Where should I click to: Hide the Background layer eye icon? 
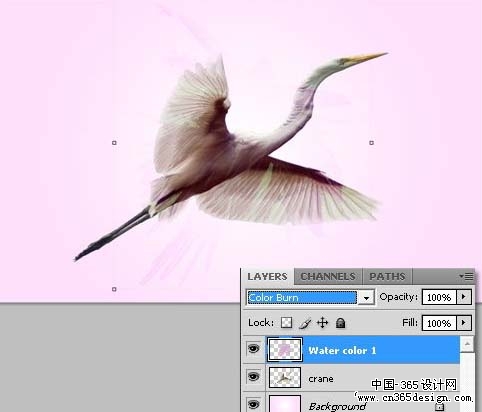[x=254, y=405]
